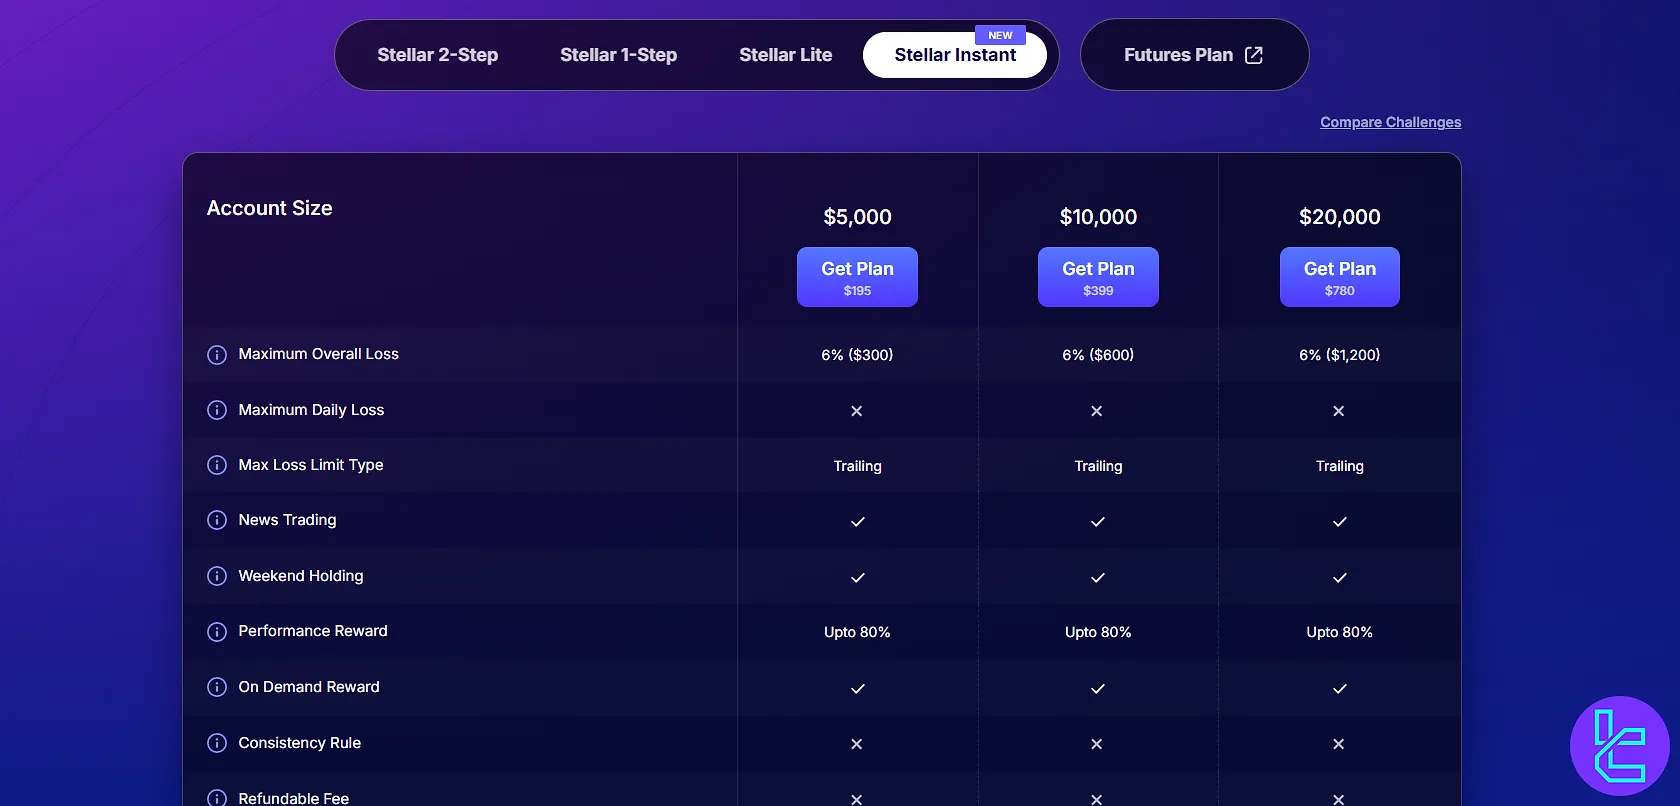The height and width of the screenshot is (806, 1680).
Task: Click the NEW badge on Stellar Instant
Action: coord(1000,35)
